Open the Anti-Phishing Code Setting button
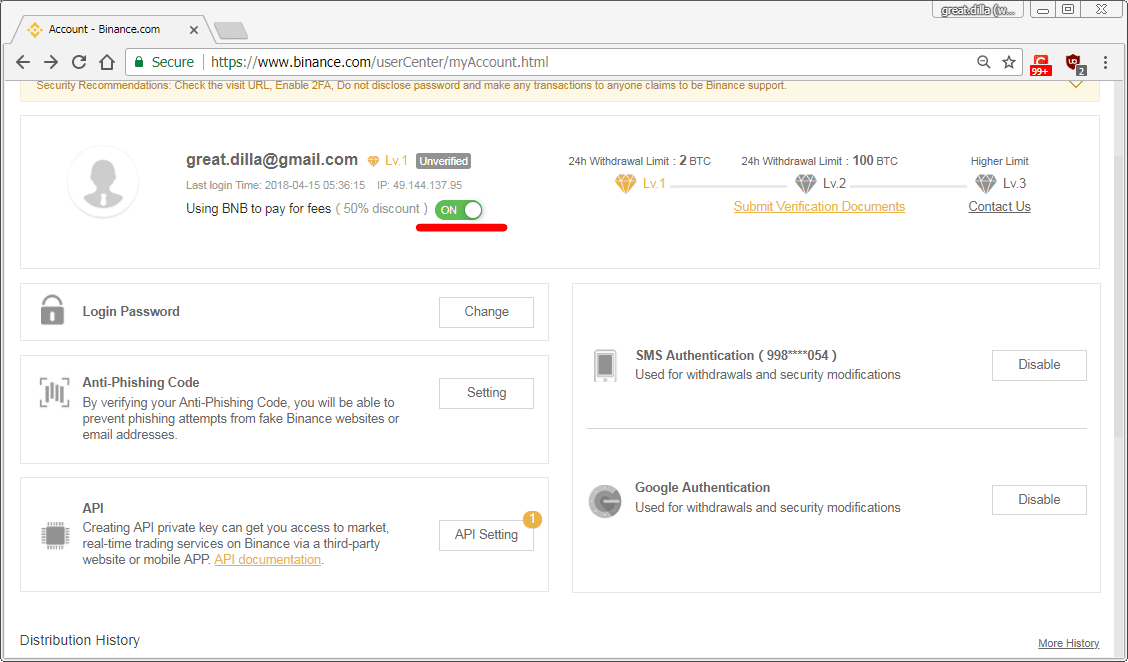 (486, 393)
